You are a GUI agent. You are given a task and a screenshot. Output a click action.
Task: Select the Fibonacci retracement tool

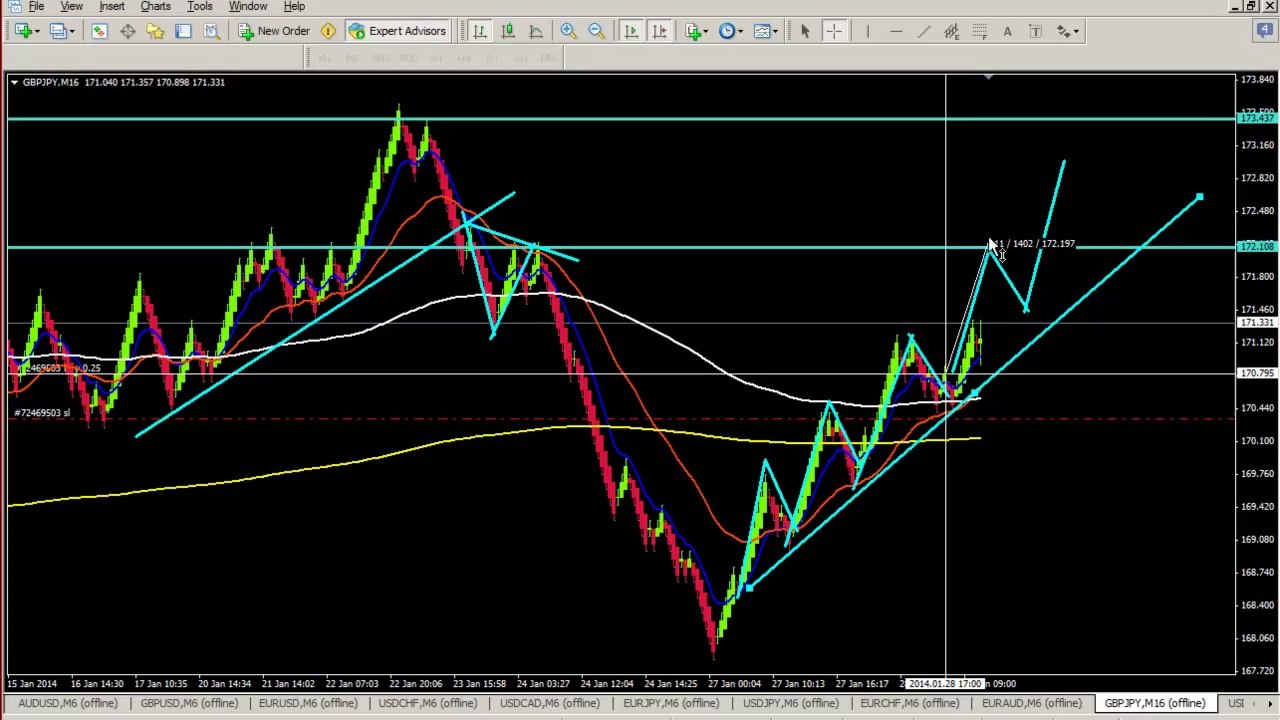point(979,31)
